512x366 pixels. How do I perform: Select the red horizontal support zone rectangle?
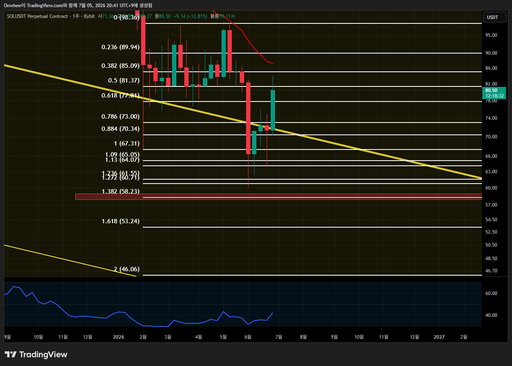click(x=278, y=197)
